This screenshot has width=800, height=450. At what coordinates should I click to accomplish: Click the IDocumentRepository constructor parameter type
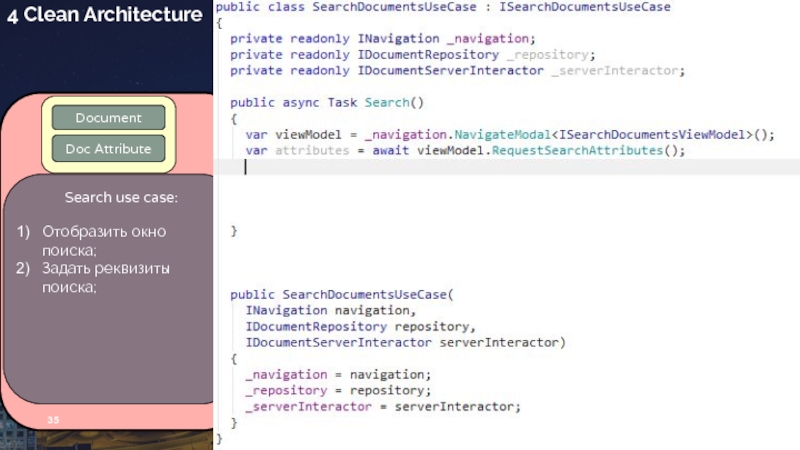coord(316,326)
